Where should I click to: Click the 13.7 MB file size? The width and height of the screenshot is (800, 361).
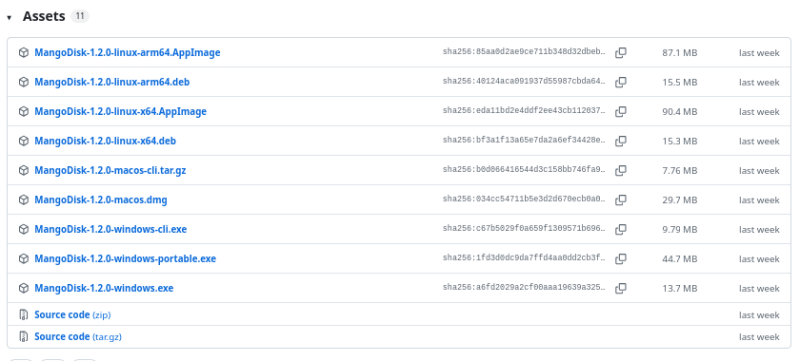680,289
